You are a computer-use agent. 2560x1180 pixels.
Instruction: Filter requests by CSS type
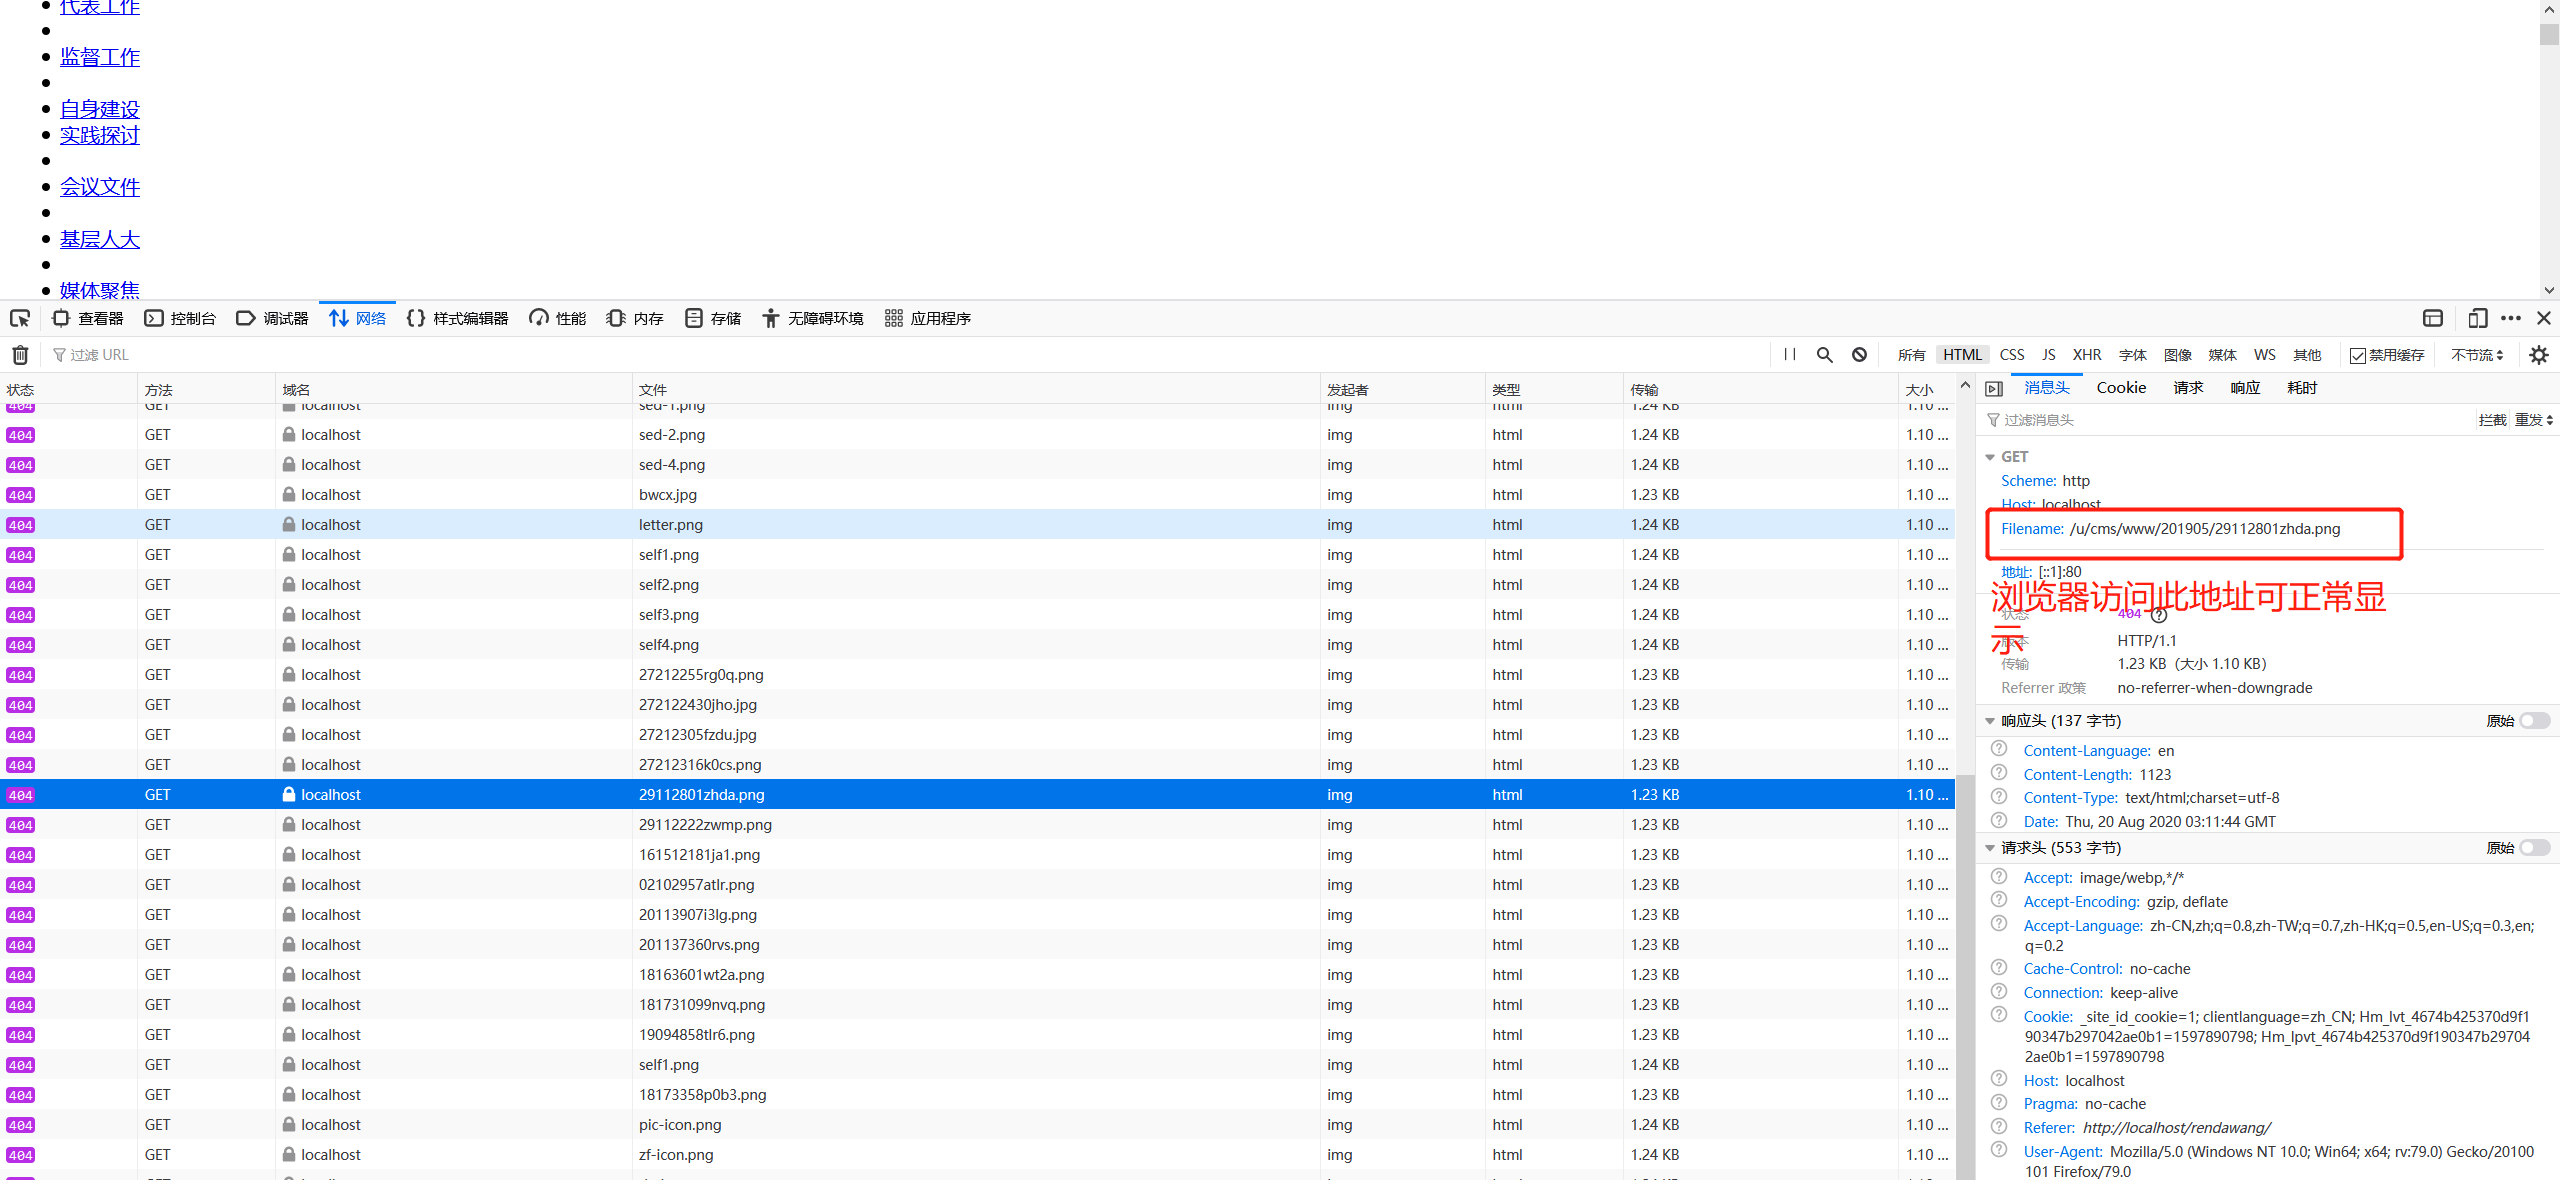[x=2011, y=355]
